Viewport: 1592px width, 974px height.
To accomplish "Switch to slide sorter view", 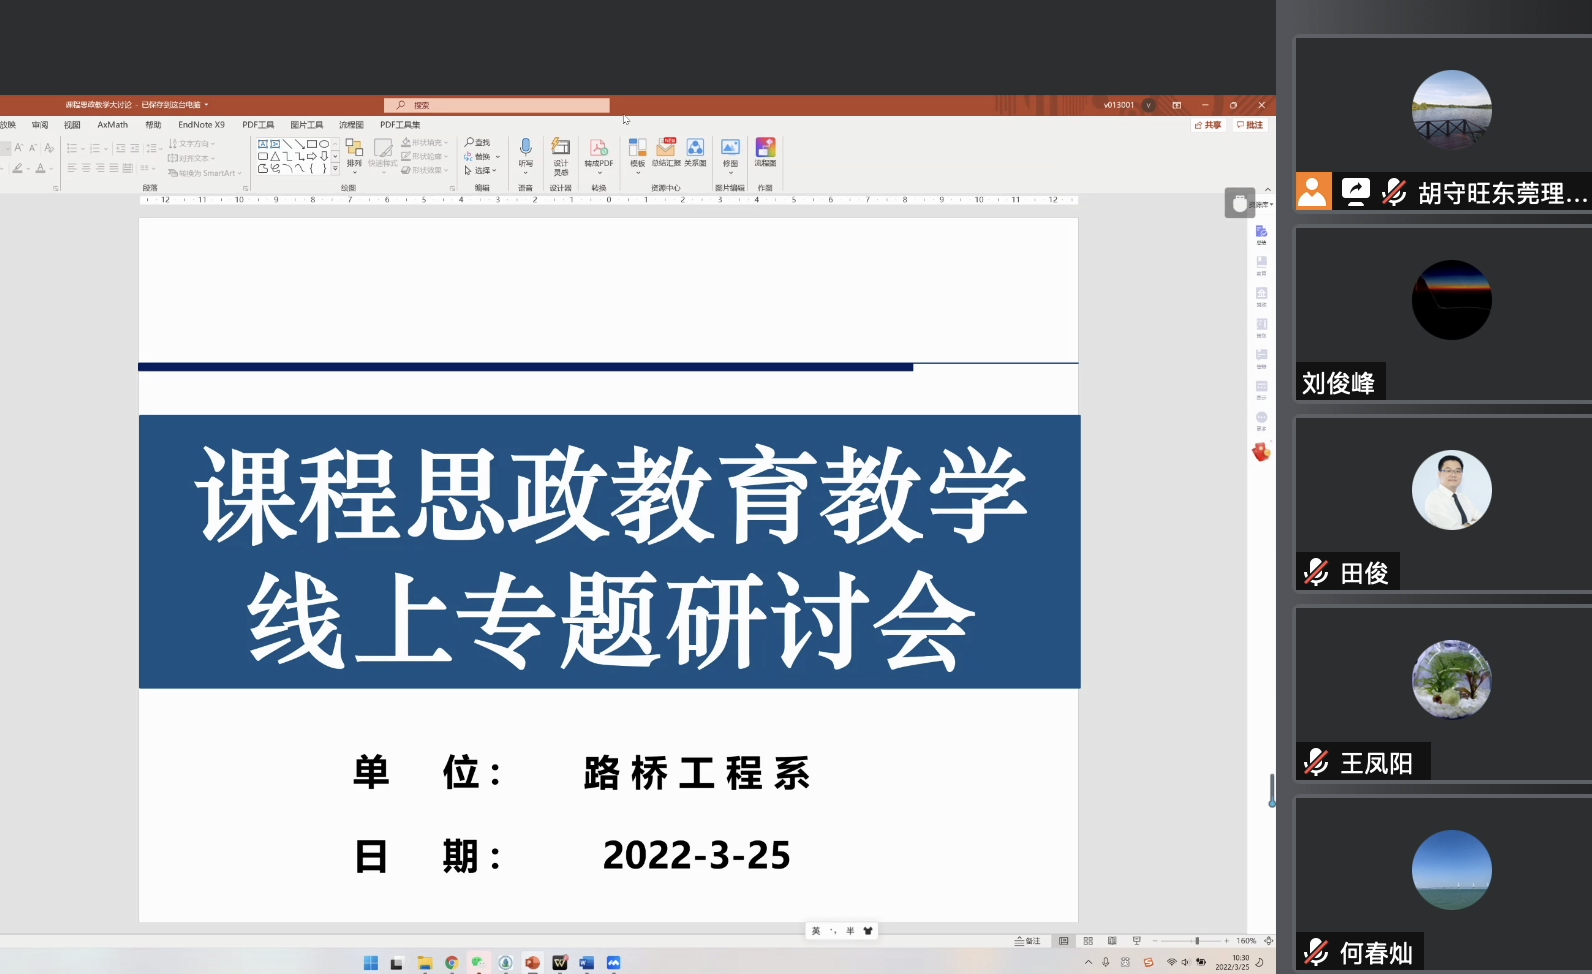I will [x=1088, y=941].
